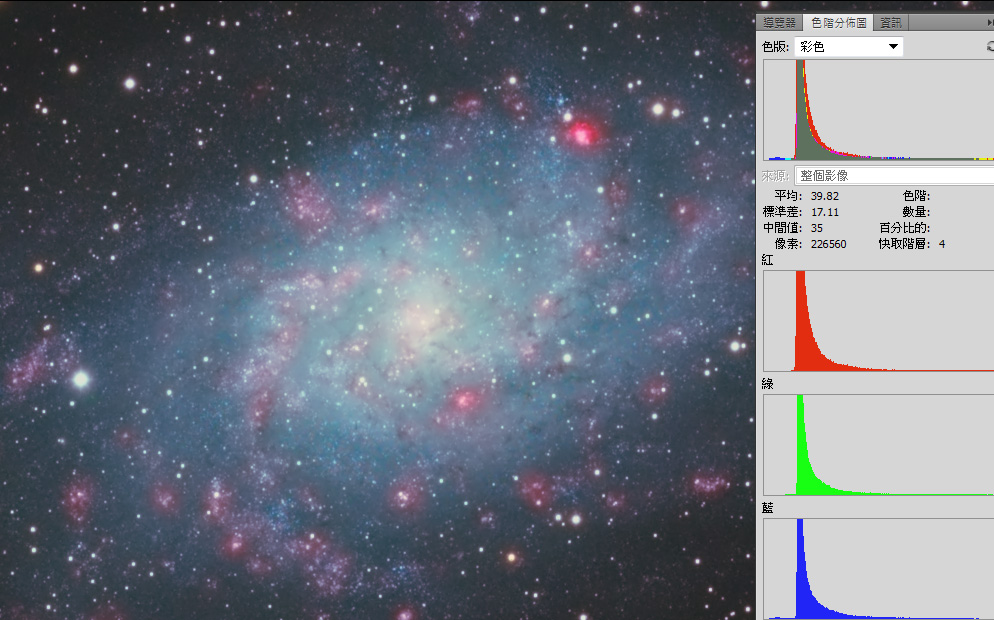This screenshot has width=994, height=620.
Task: Click the 平均 value 39.82
Action: [x=825, y=196]
